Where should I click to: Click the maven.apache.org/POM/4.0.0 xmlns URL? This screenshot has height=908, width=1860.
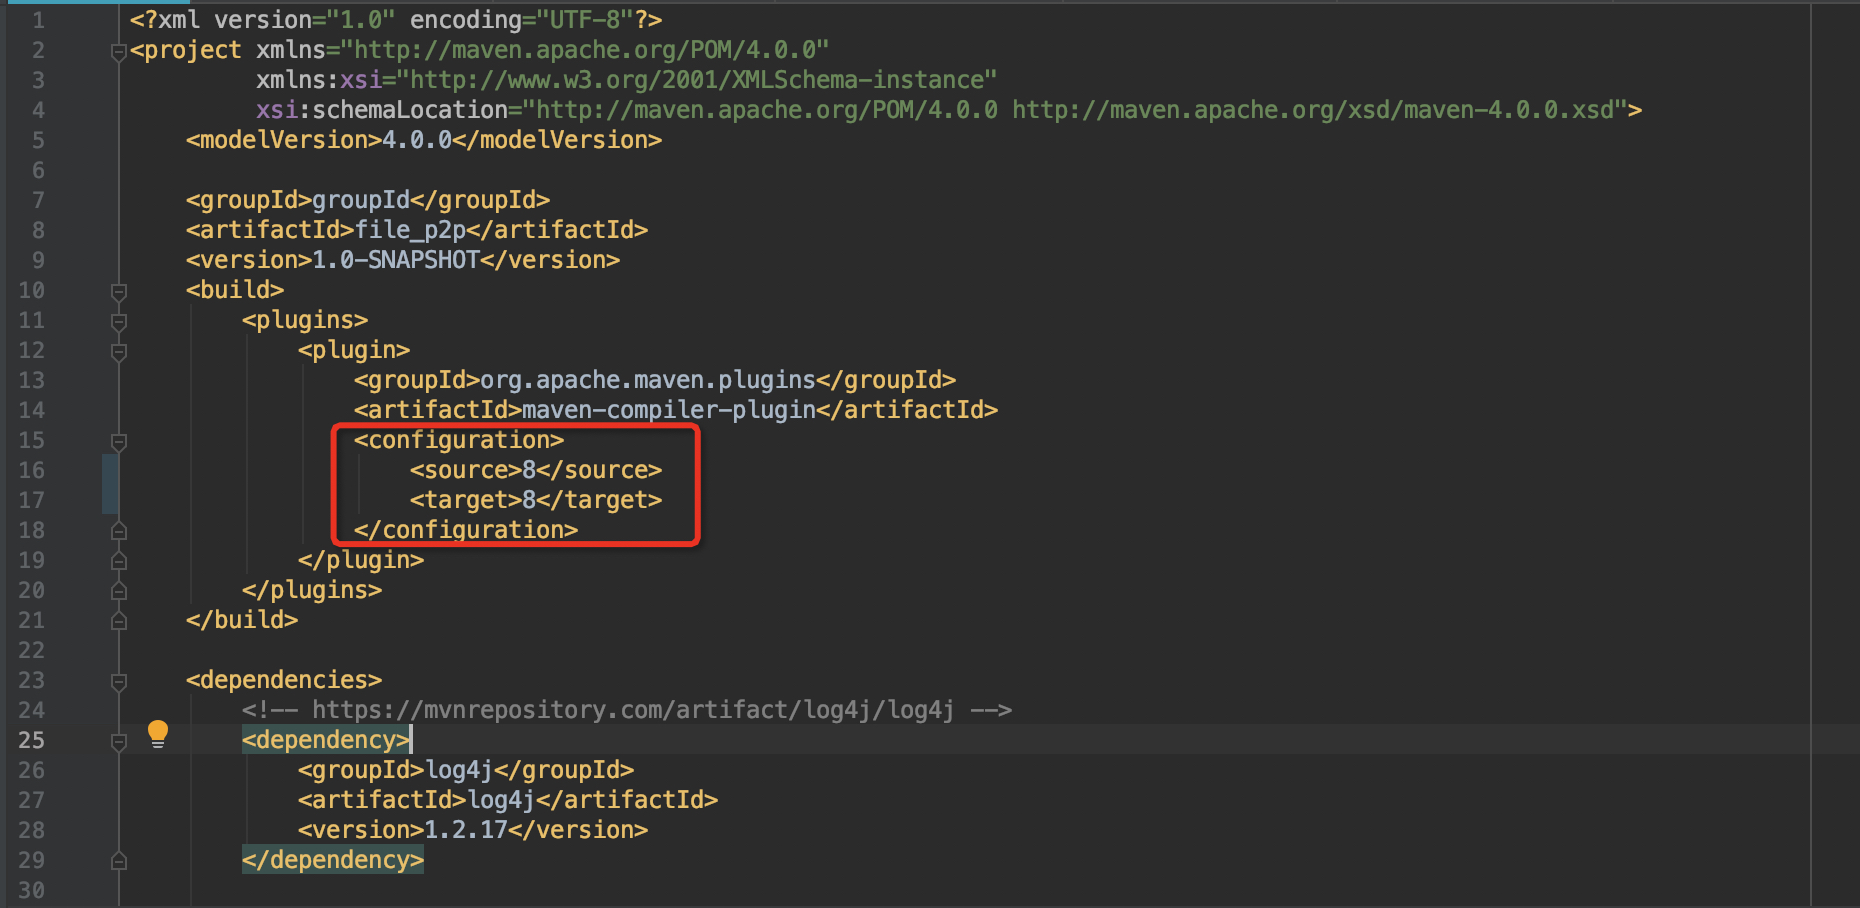tap(585, 50)
